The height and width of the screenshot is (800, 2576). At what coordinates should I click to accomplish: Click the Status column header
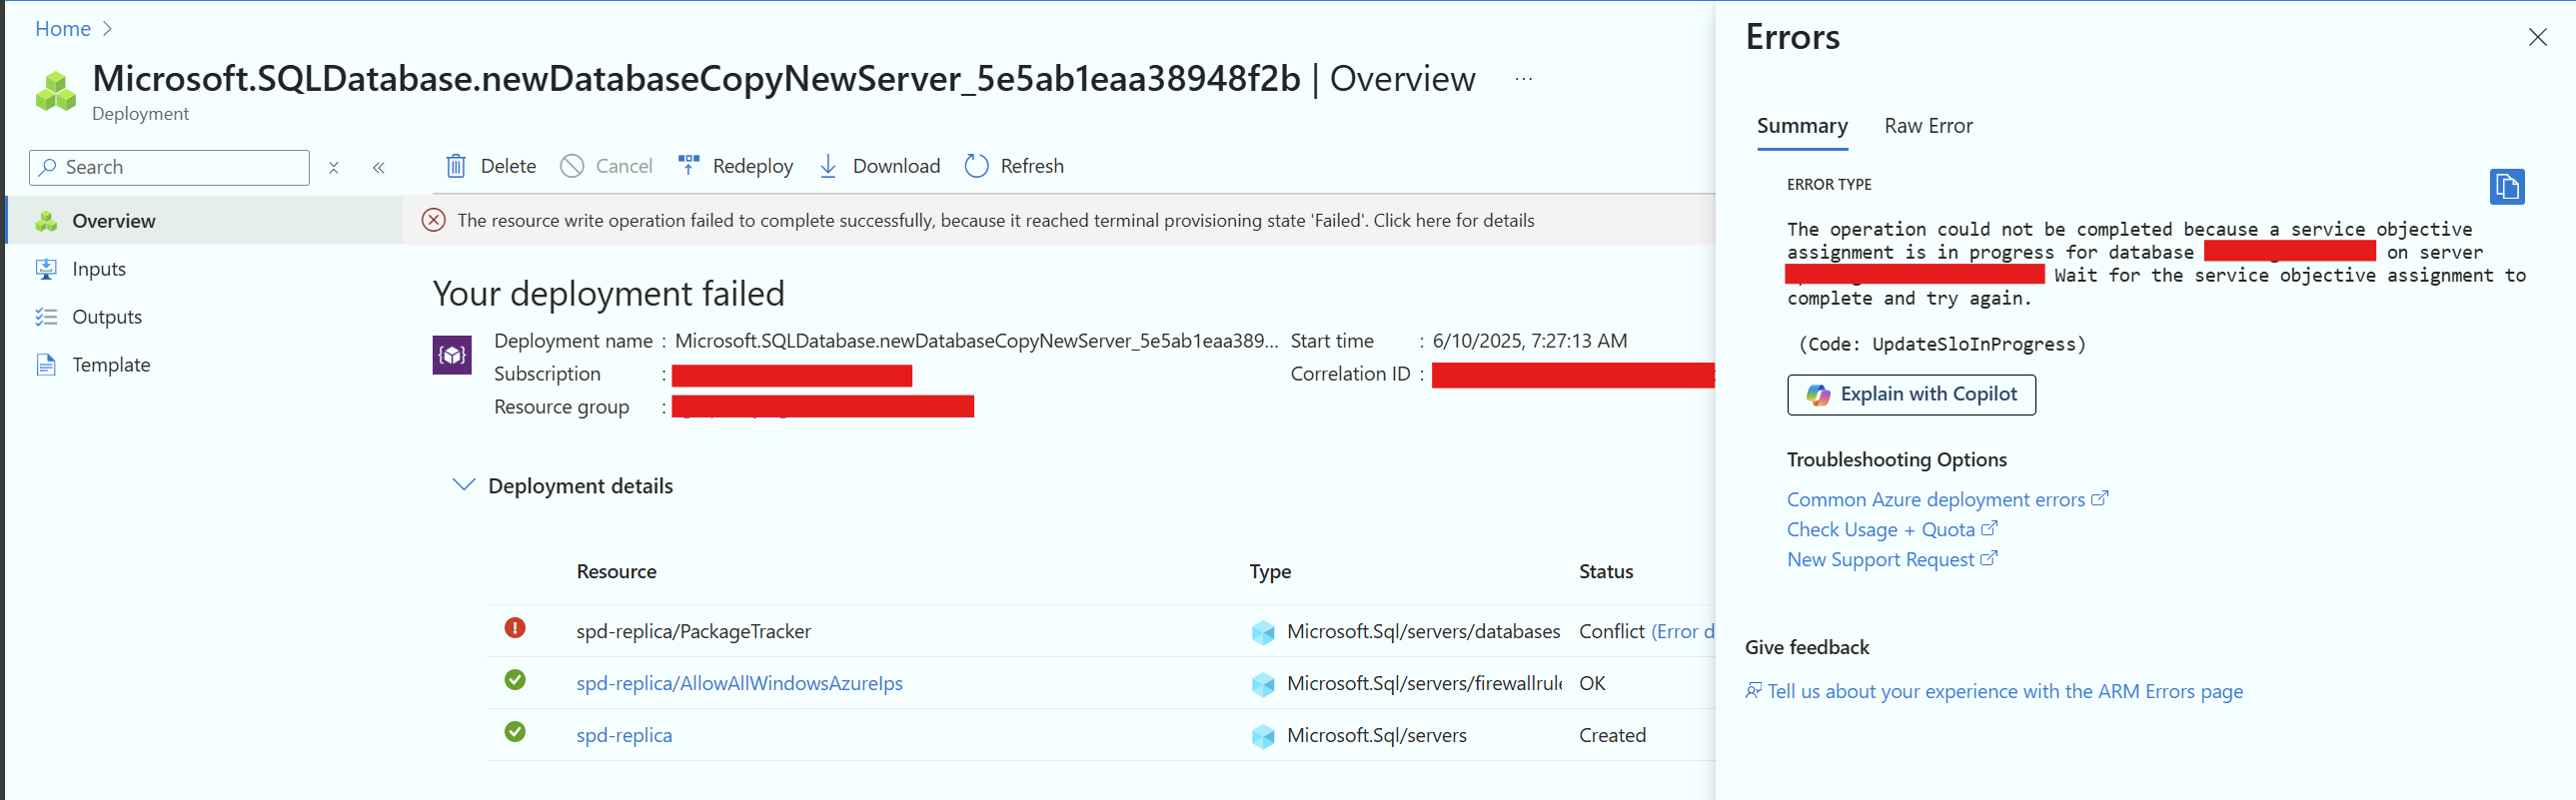[x=1606, y=572]
